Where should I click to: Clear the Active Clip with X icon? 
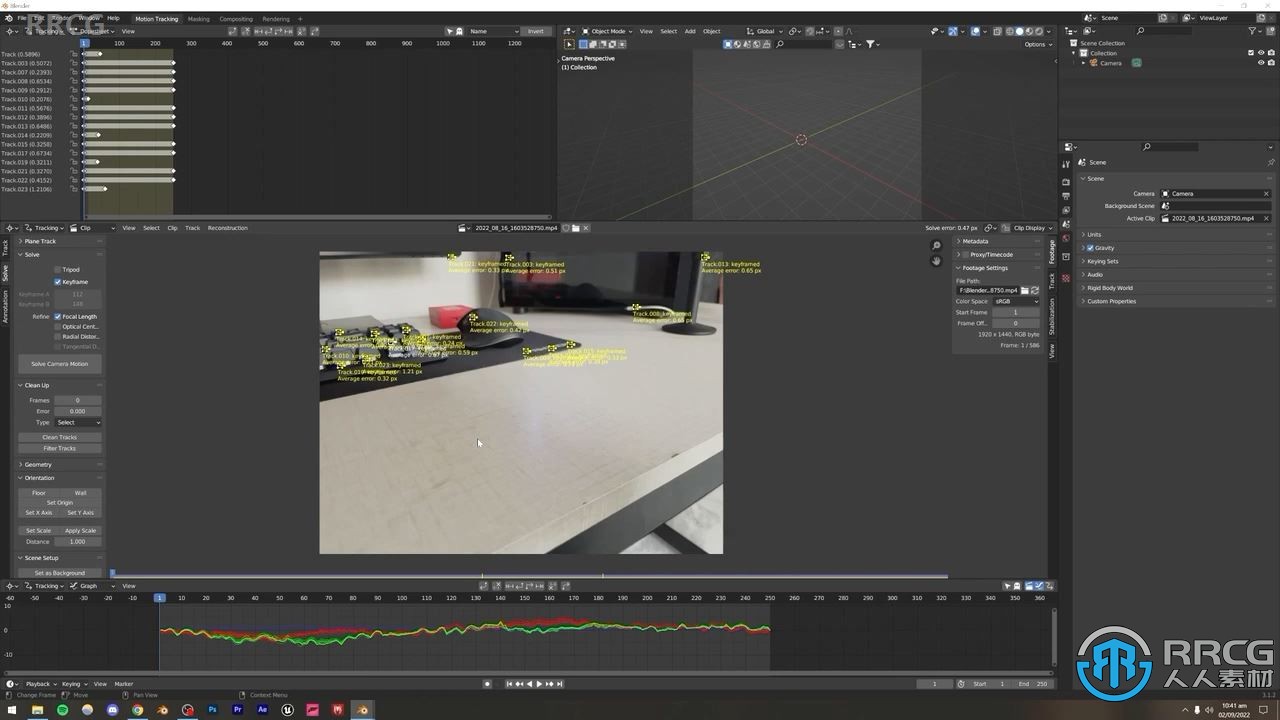tap(1266, 218)
